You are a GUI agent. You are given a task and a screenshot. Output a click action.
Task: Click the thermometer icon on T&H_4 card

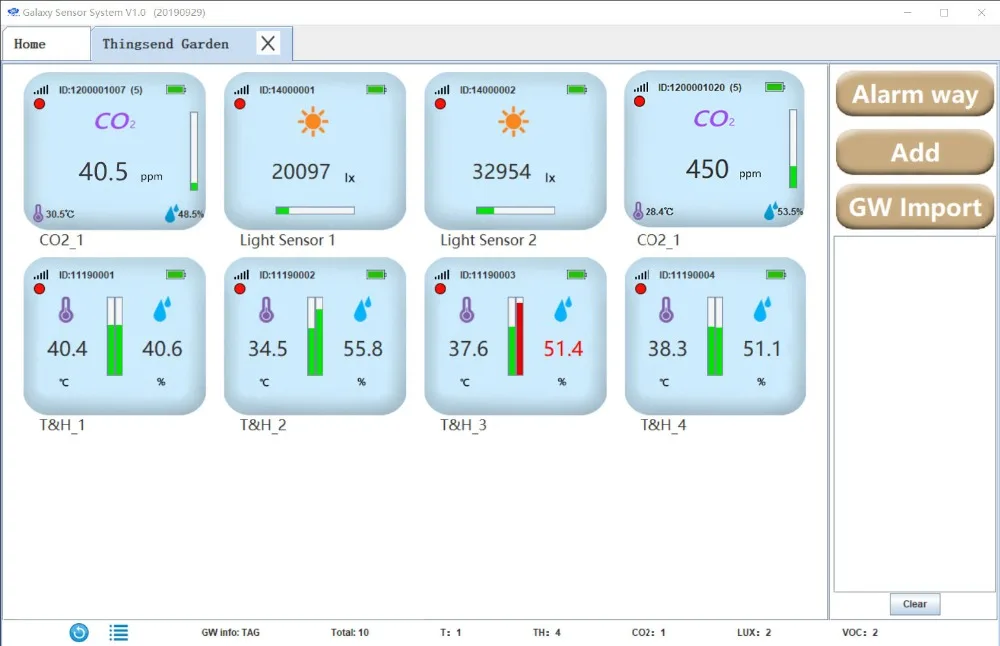pos(666,310)
